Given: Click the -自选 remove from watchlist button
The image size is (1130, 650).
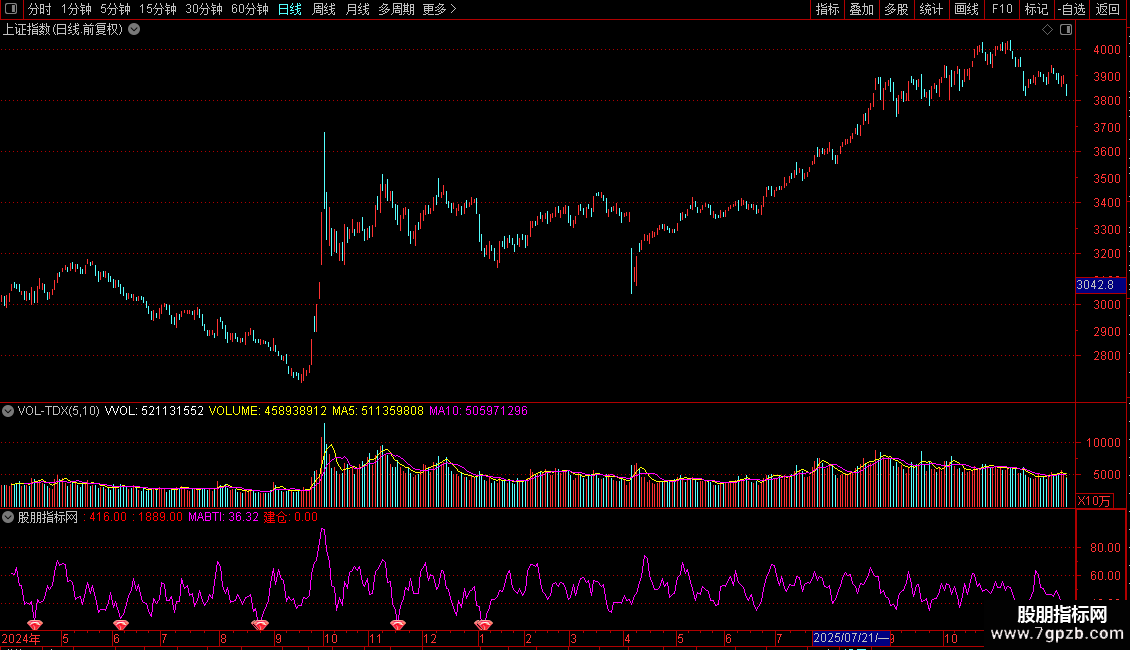Looking at the screenshot, I should click(x=1072, y=9).
